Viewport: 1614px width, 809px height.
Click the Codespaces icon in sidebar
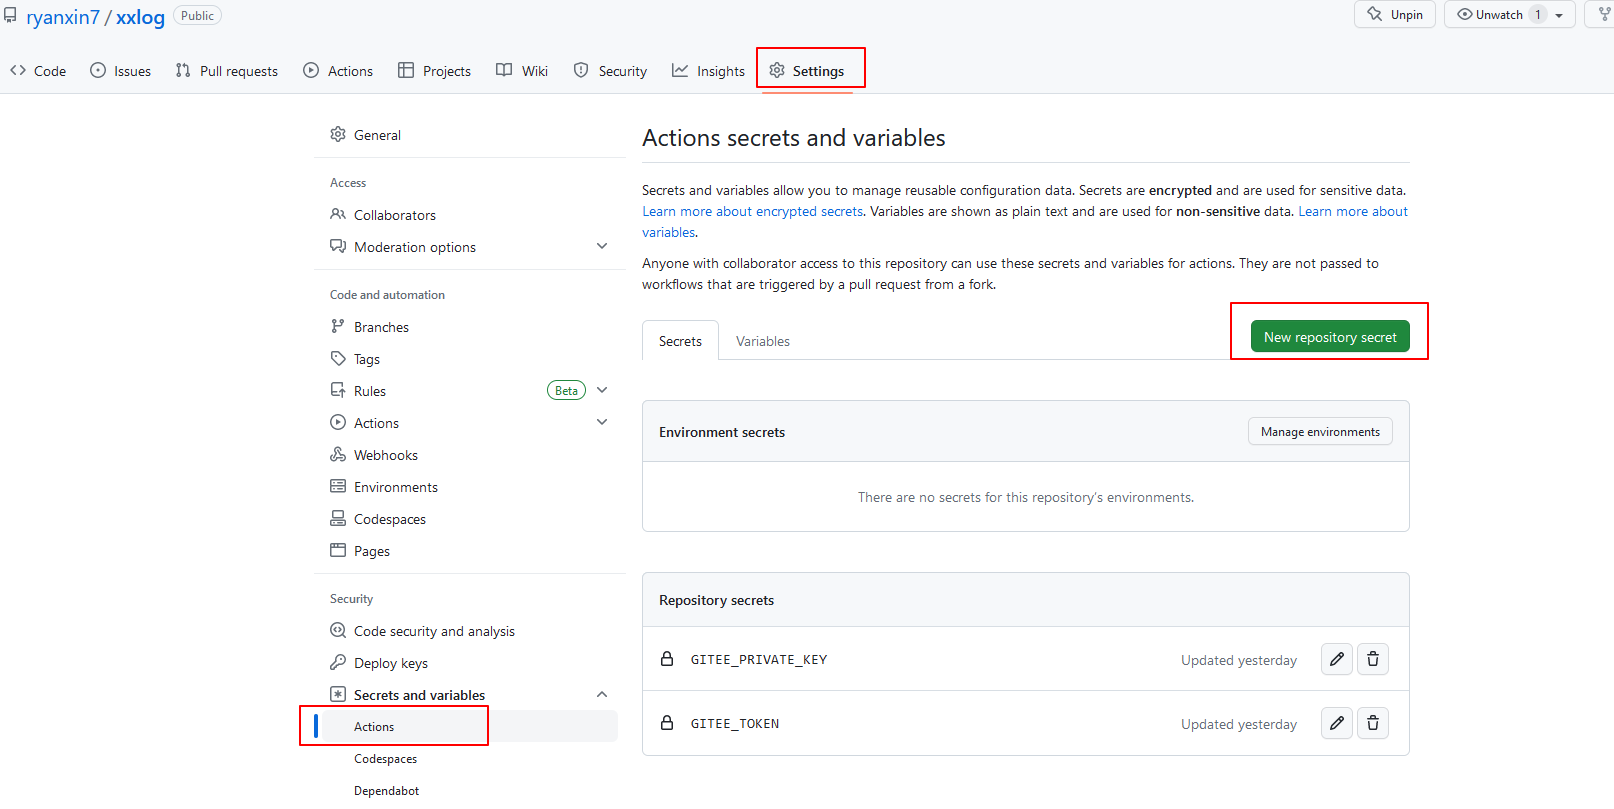pos(338,518)
